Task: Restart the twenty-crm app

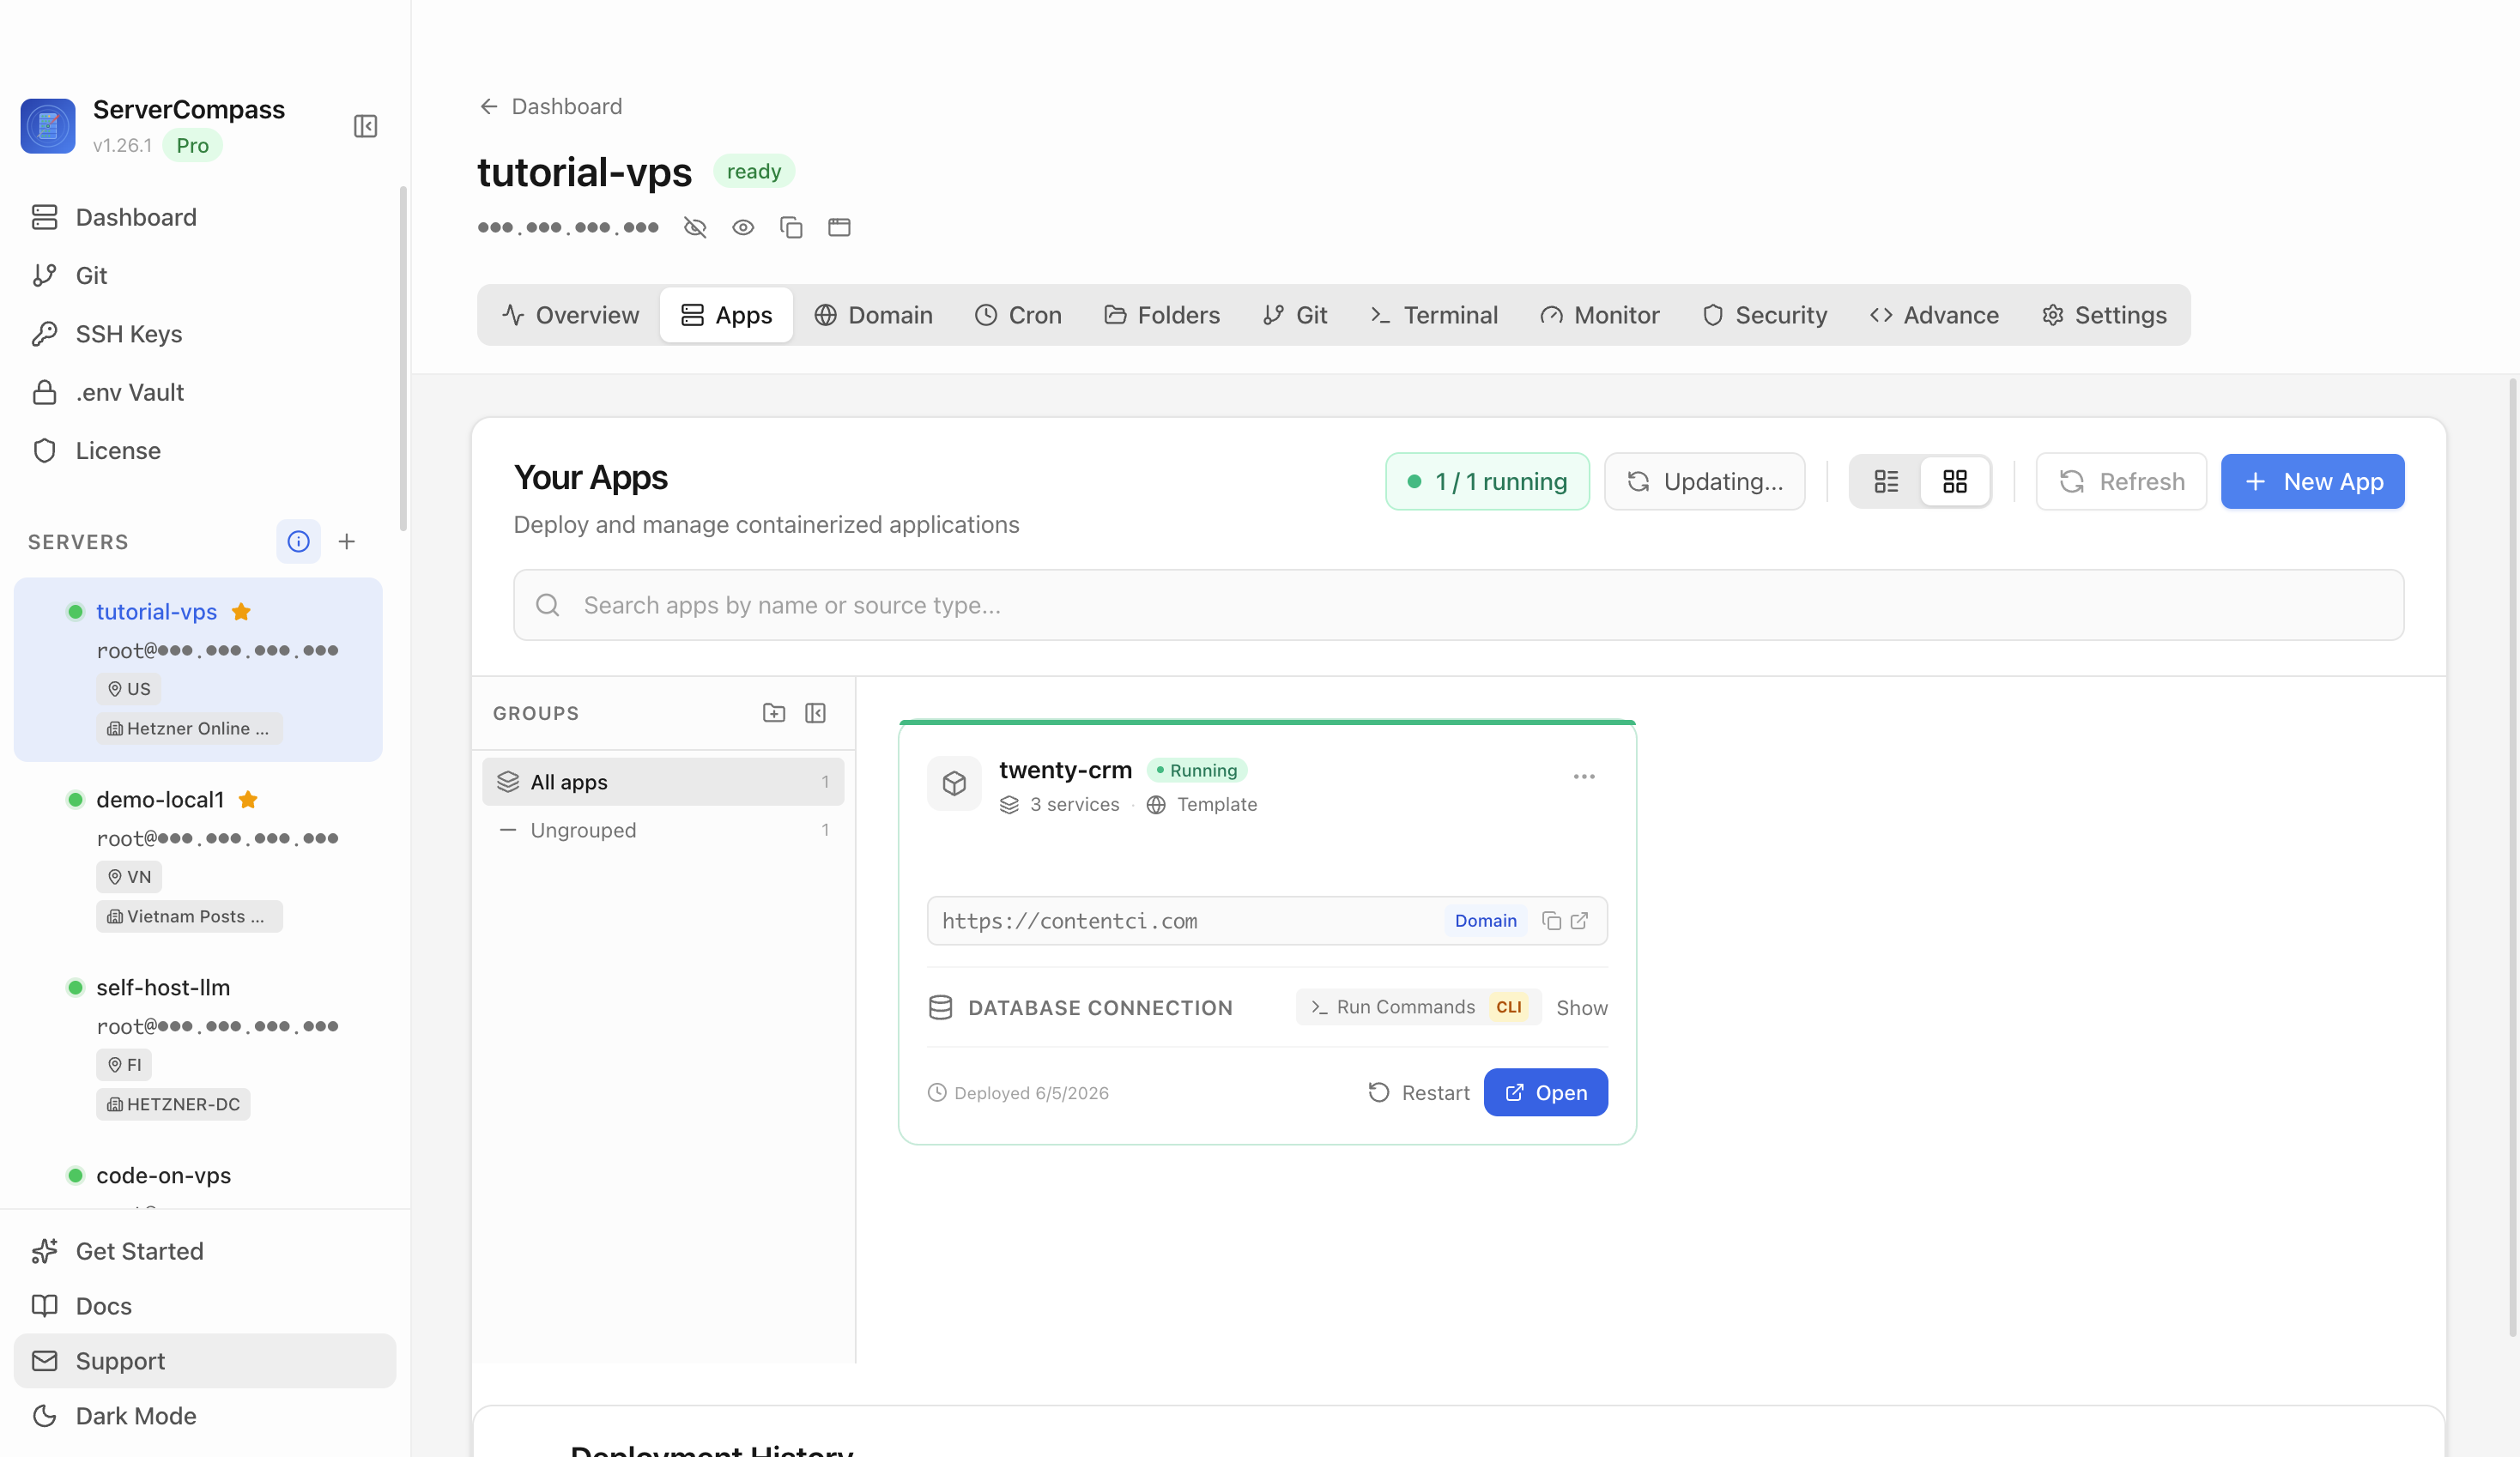Action: coord(1418,1093)
